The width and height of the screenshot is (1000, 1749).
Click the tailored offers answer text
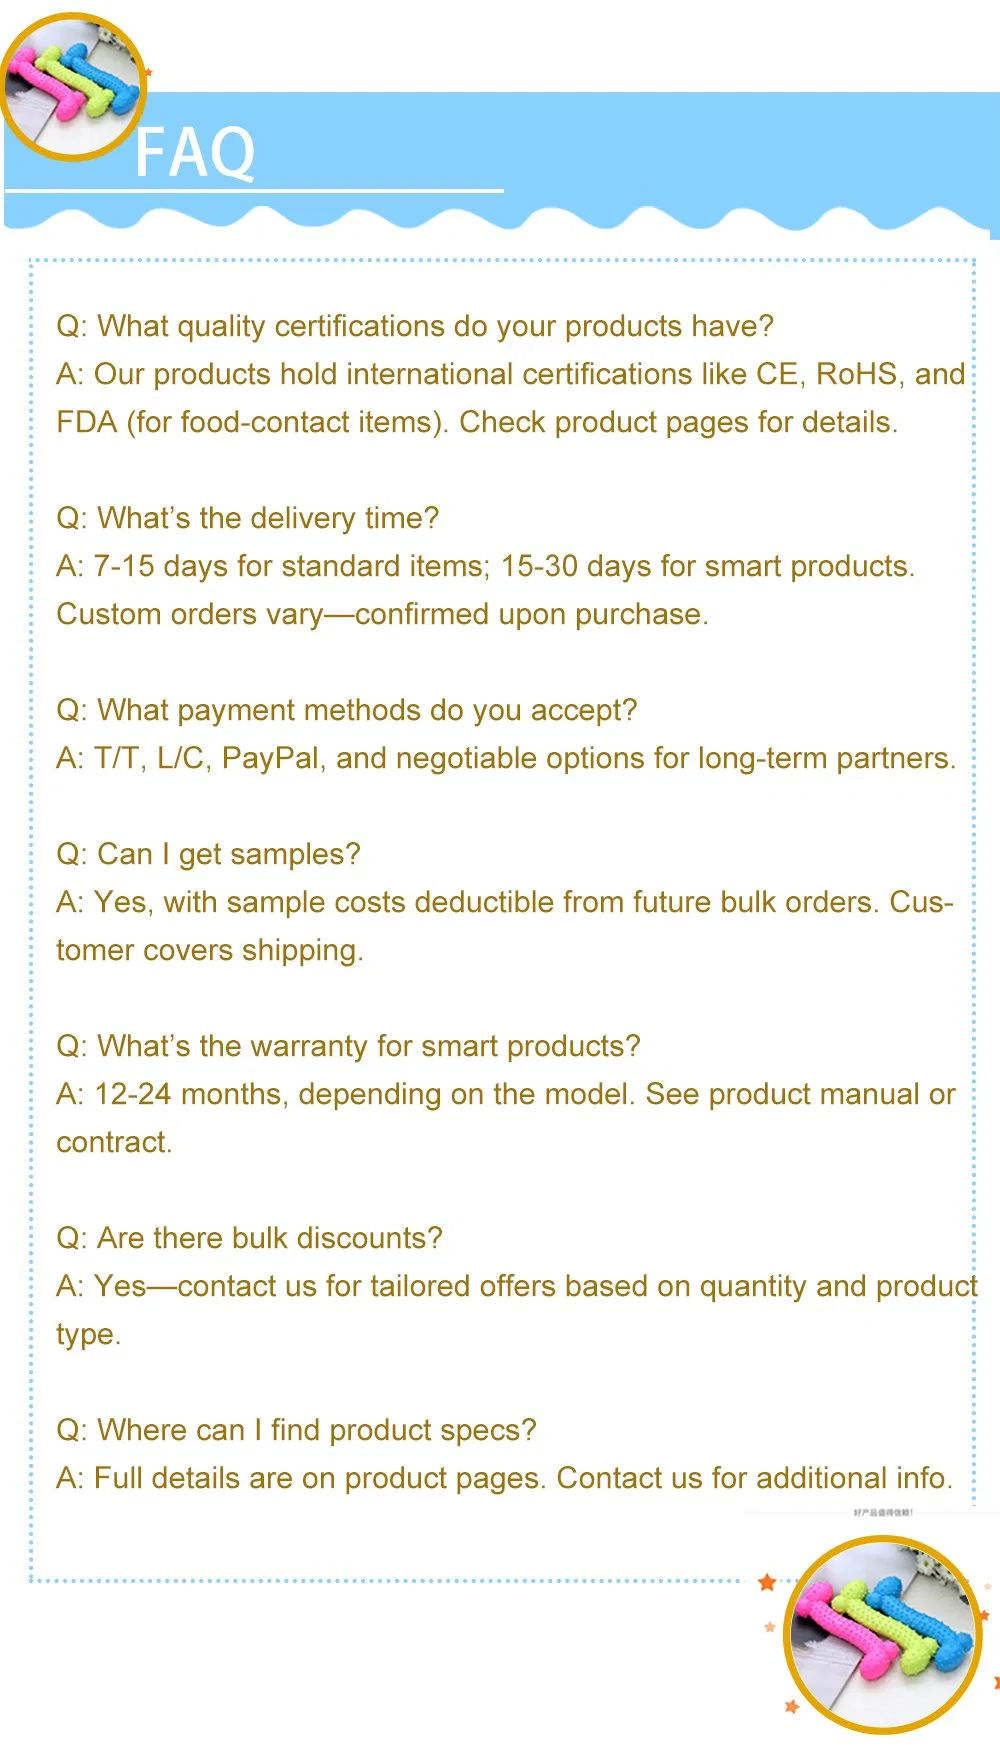tap(516, 1286)
